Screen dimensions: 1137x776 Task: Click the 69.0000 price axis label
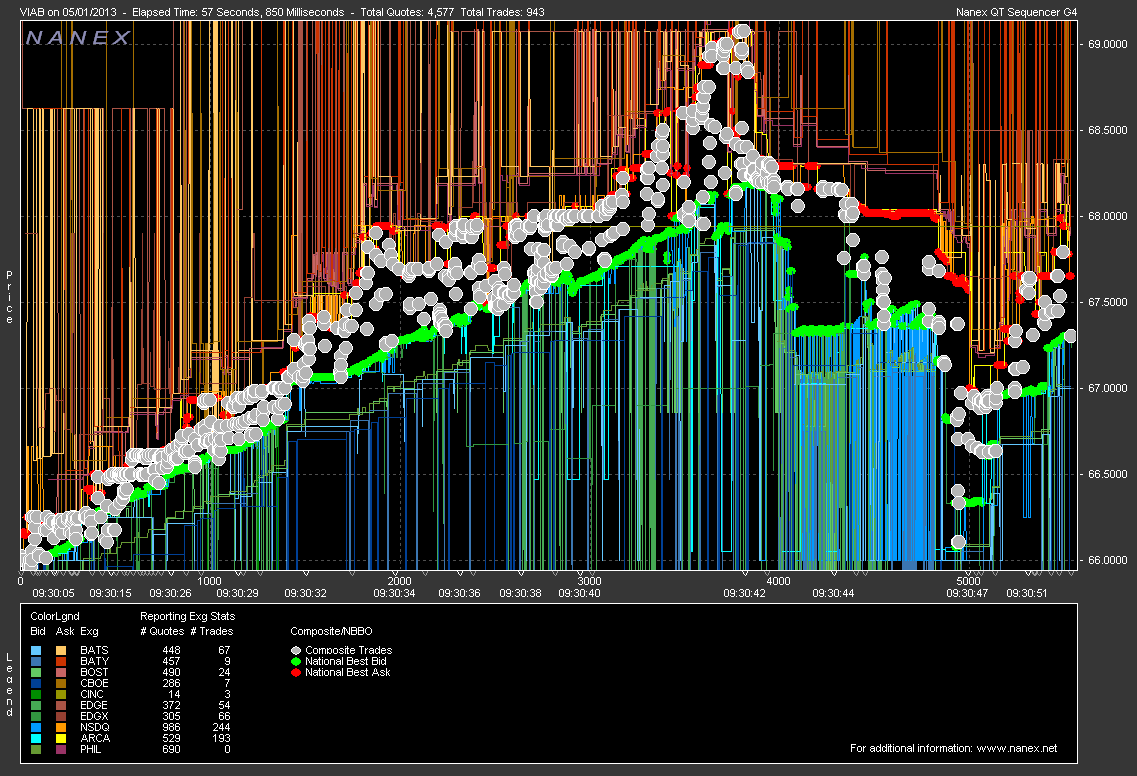pyautogui.click(x=1107, y=44)
